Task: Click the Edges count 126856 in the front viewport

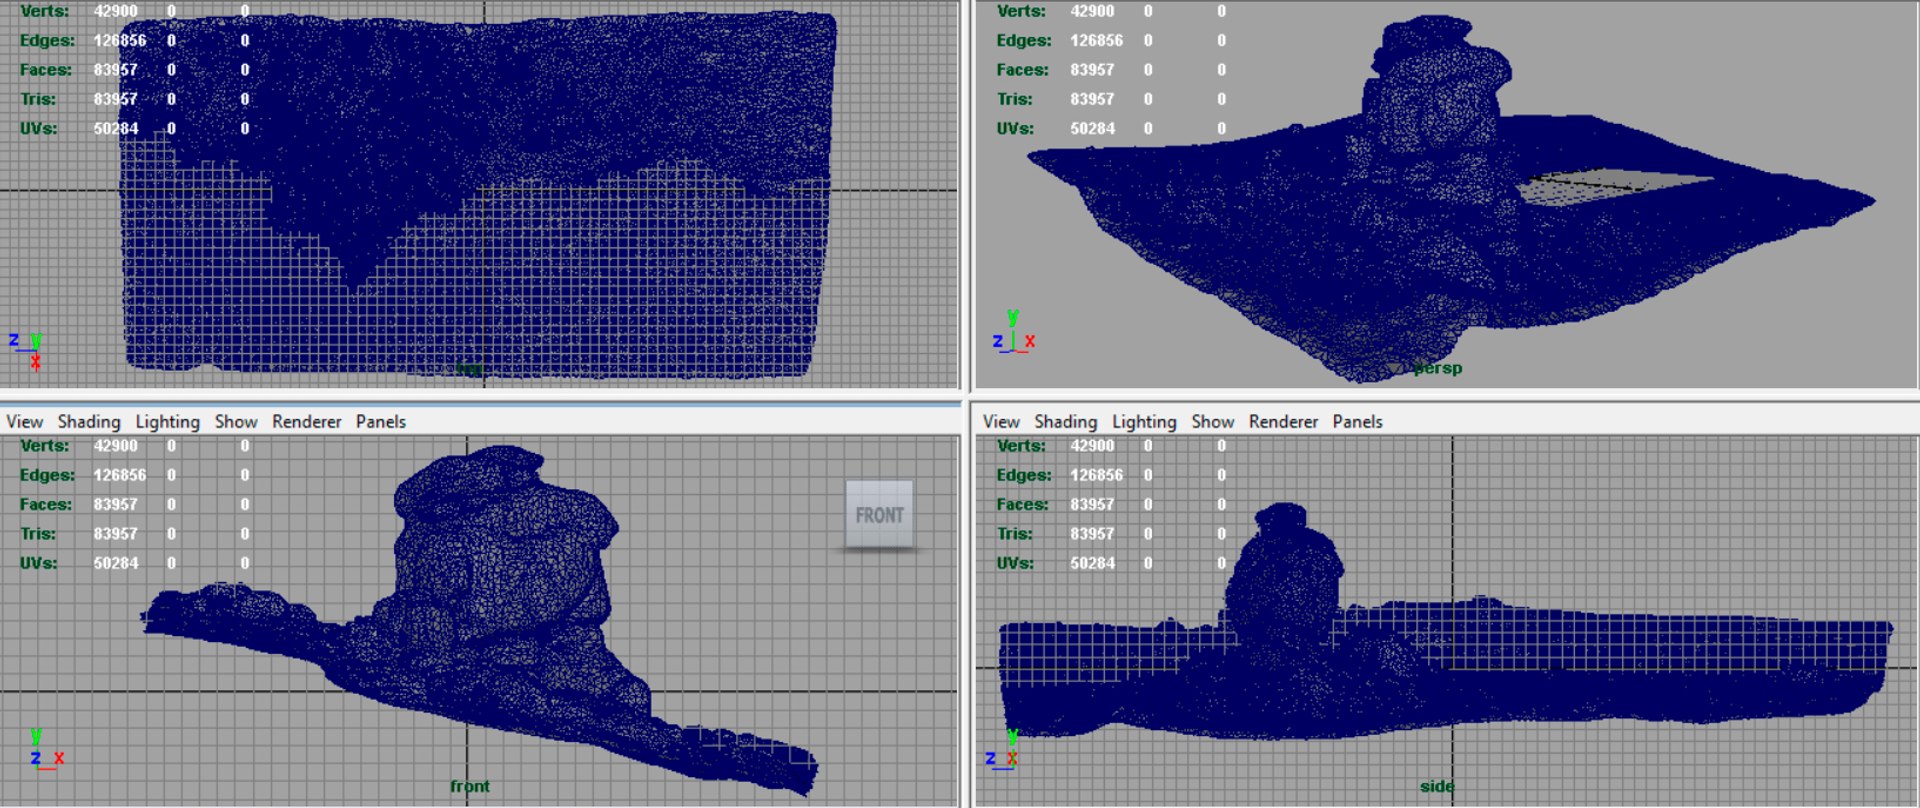Action: (x=120, y=476)
